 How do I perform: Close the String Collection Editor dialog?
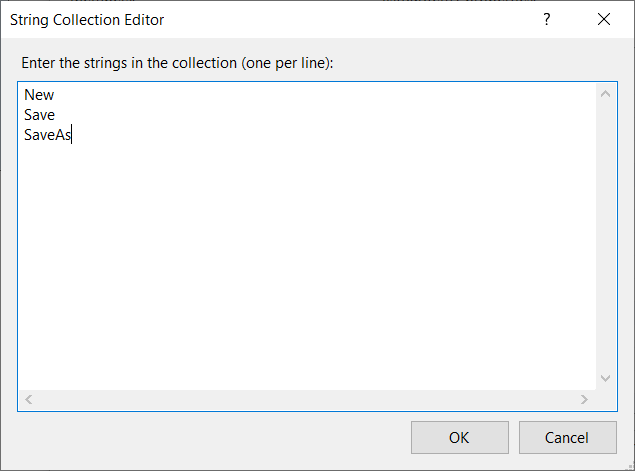pos(603,19)
